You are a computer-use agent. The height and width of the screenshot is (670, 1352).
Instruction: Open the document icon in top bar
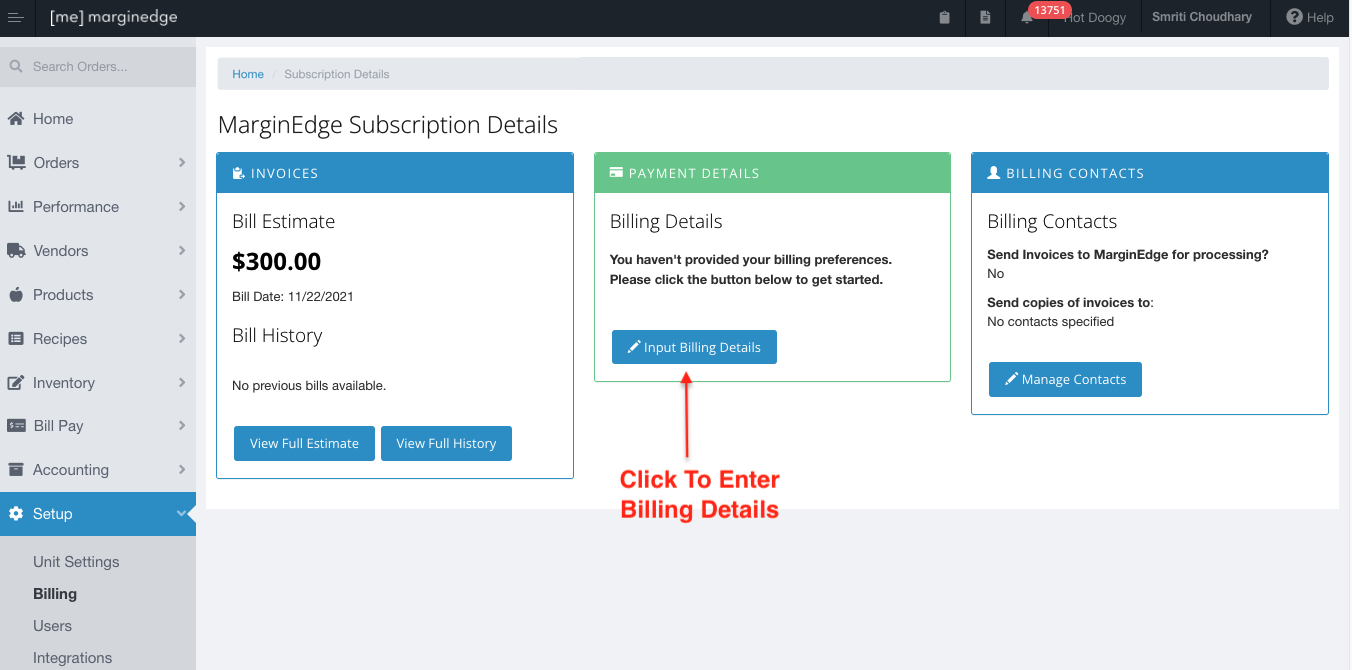tap(985, 18)
